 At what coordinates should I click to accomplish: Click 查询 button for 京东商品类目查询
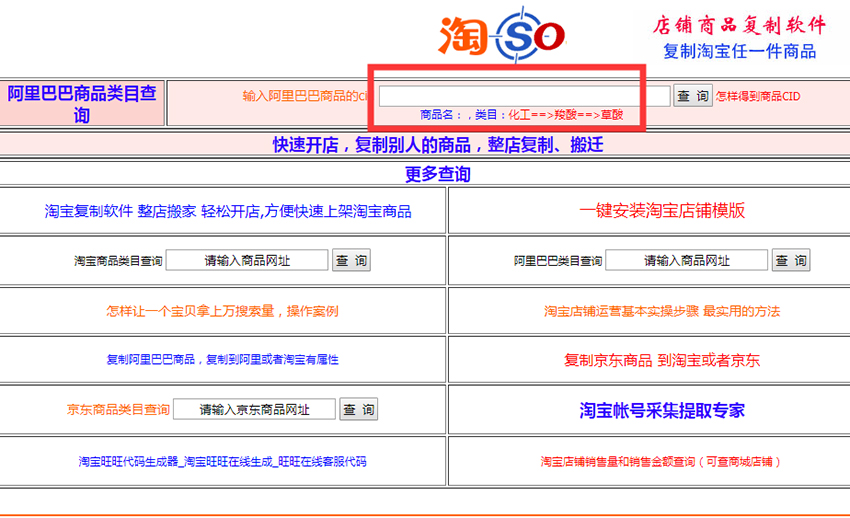pyautogui.click(x=359, y=409)
